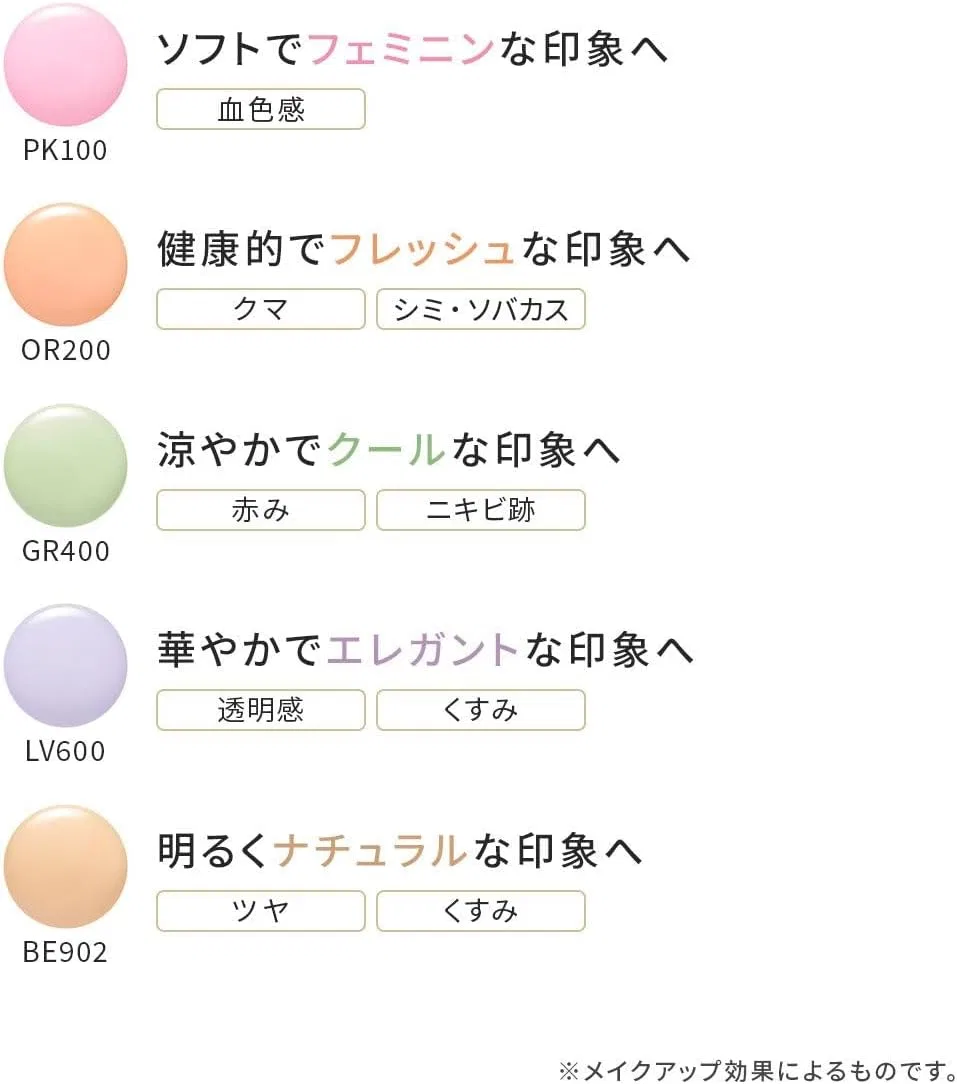Click the 透明感 tag button
957x1084 pixels.
pos(261,710)
